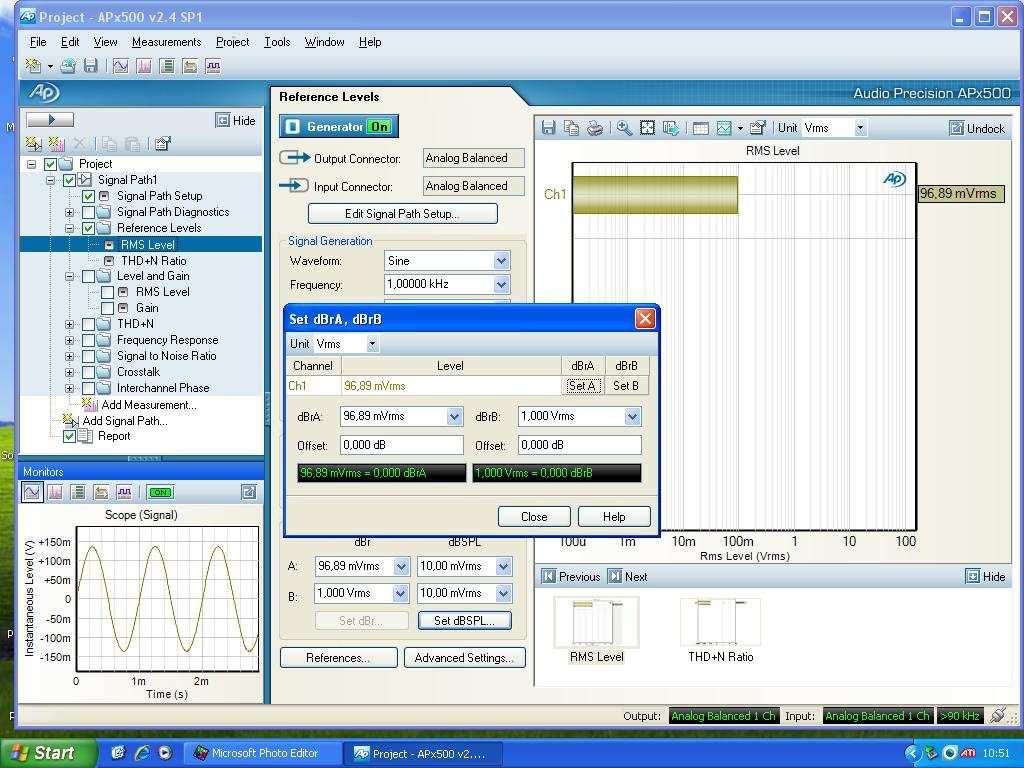
Task: Check the Gain measurement checkbox
Action: pos(108,308)
